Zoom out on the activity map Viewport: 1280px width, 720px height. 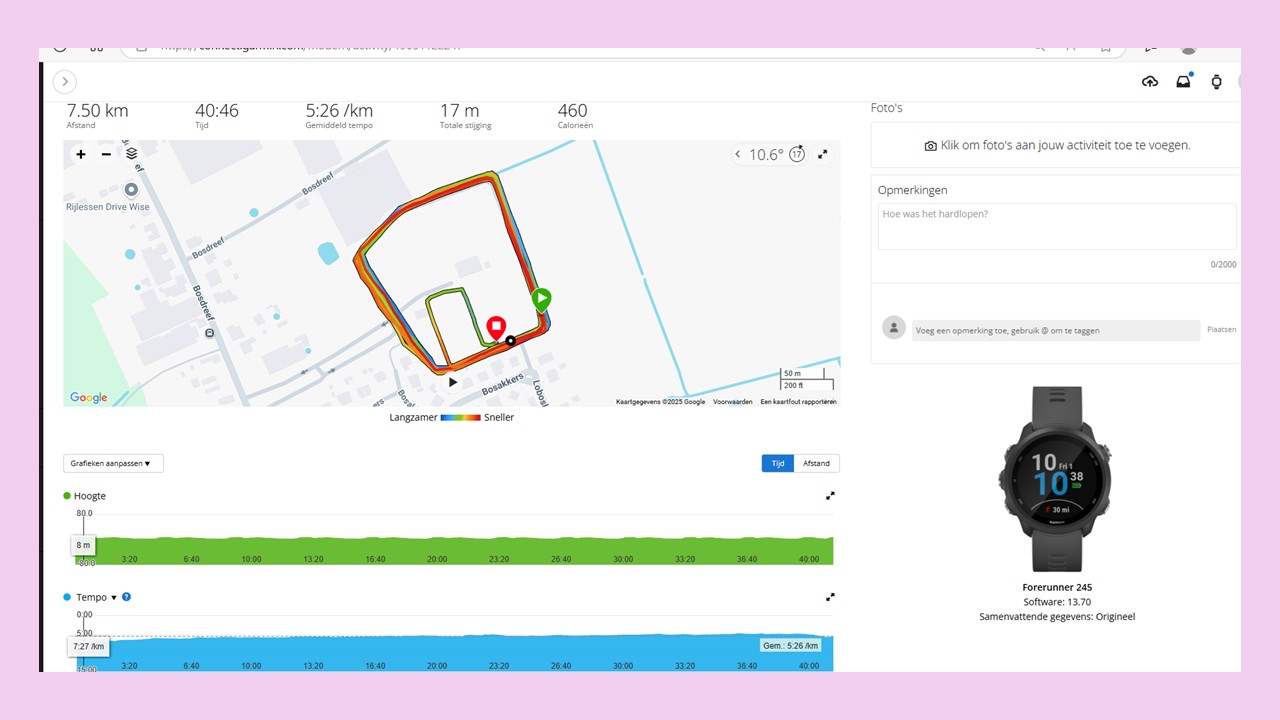(106, 154)
